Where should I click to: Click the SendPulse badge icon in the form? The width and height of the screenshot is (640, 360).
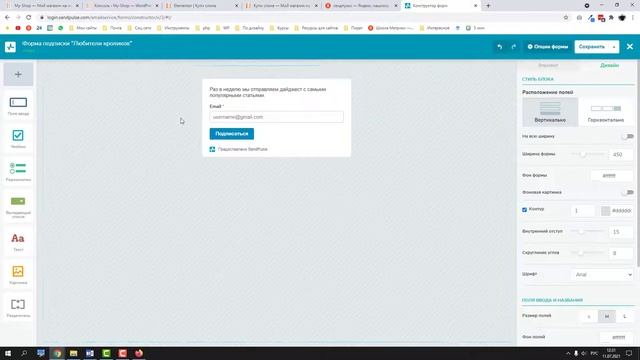tap(212, 149)
